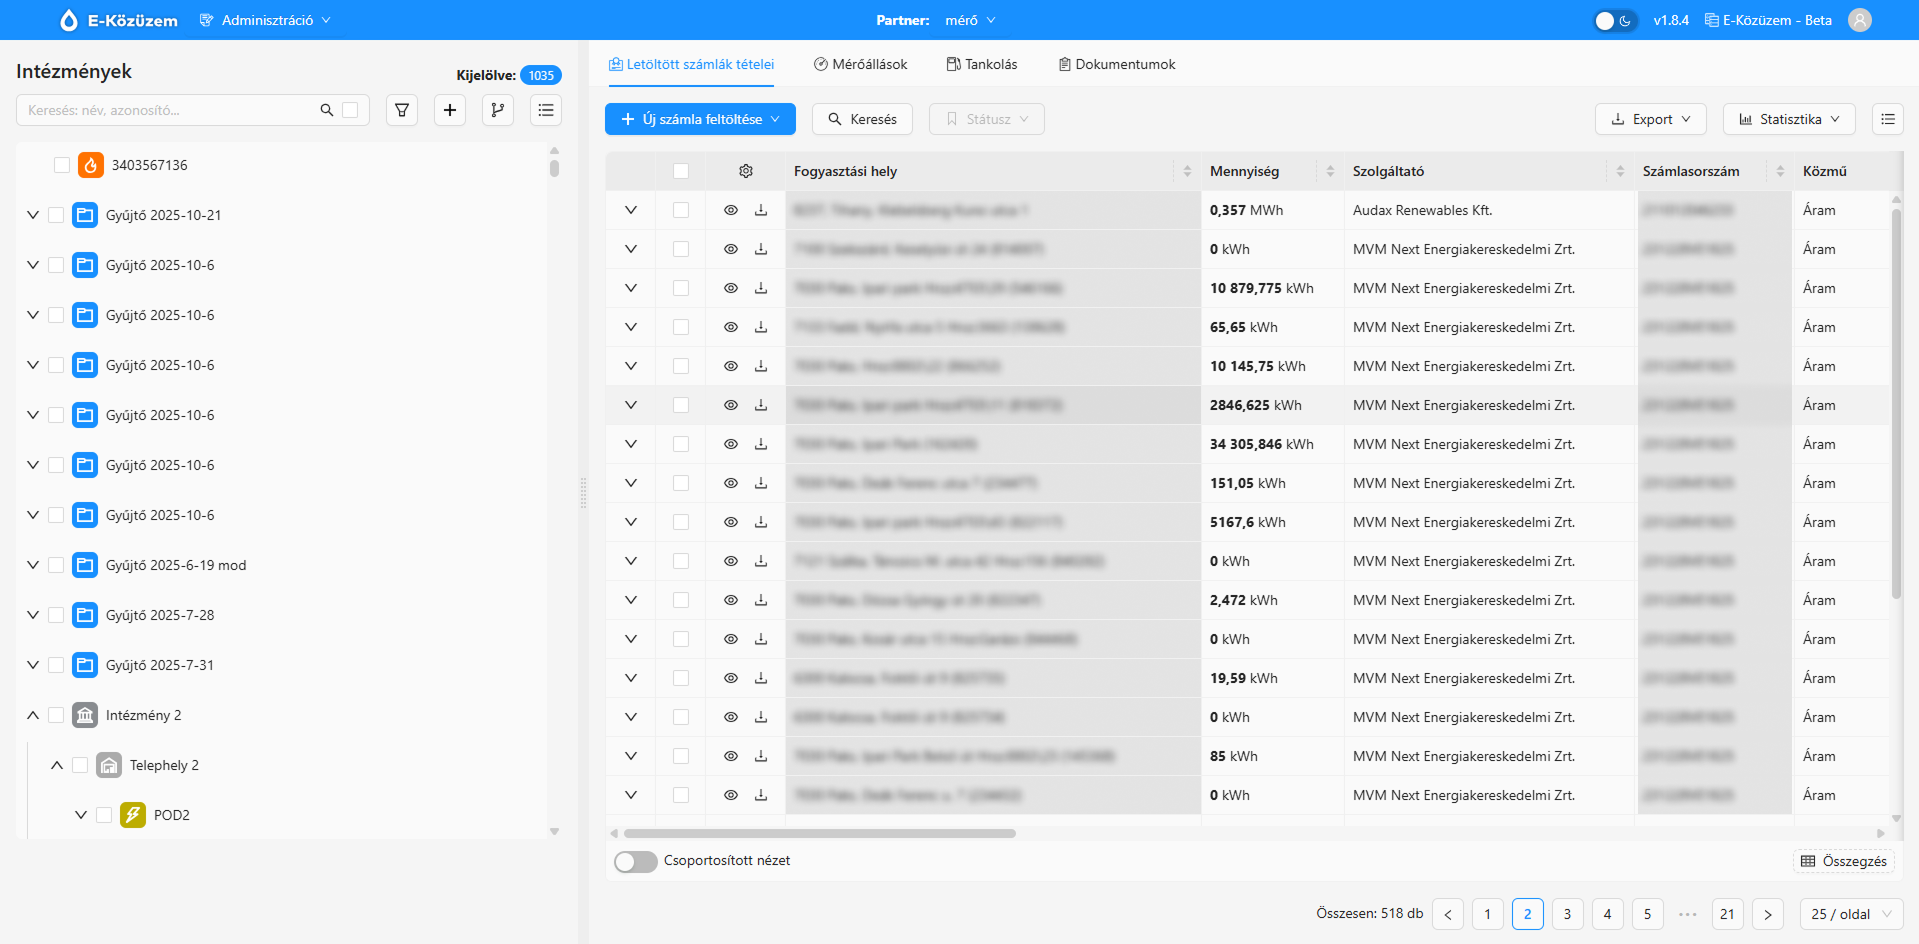
Task: Toggle the dark mode switch in header
Action: click(1615, 20)
